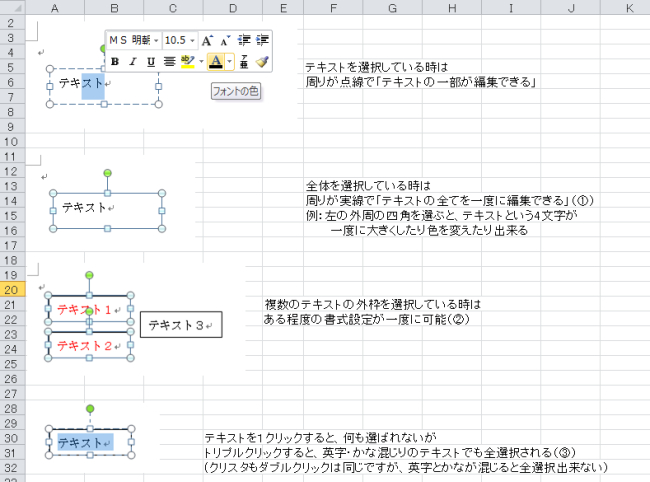
Task: Click the dashed-border テキスト box being edited
Action: click(104, 86)
